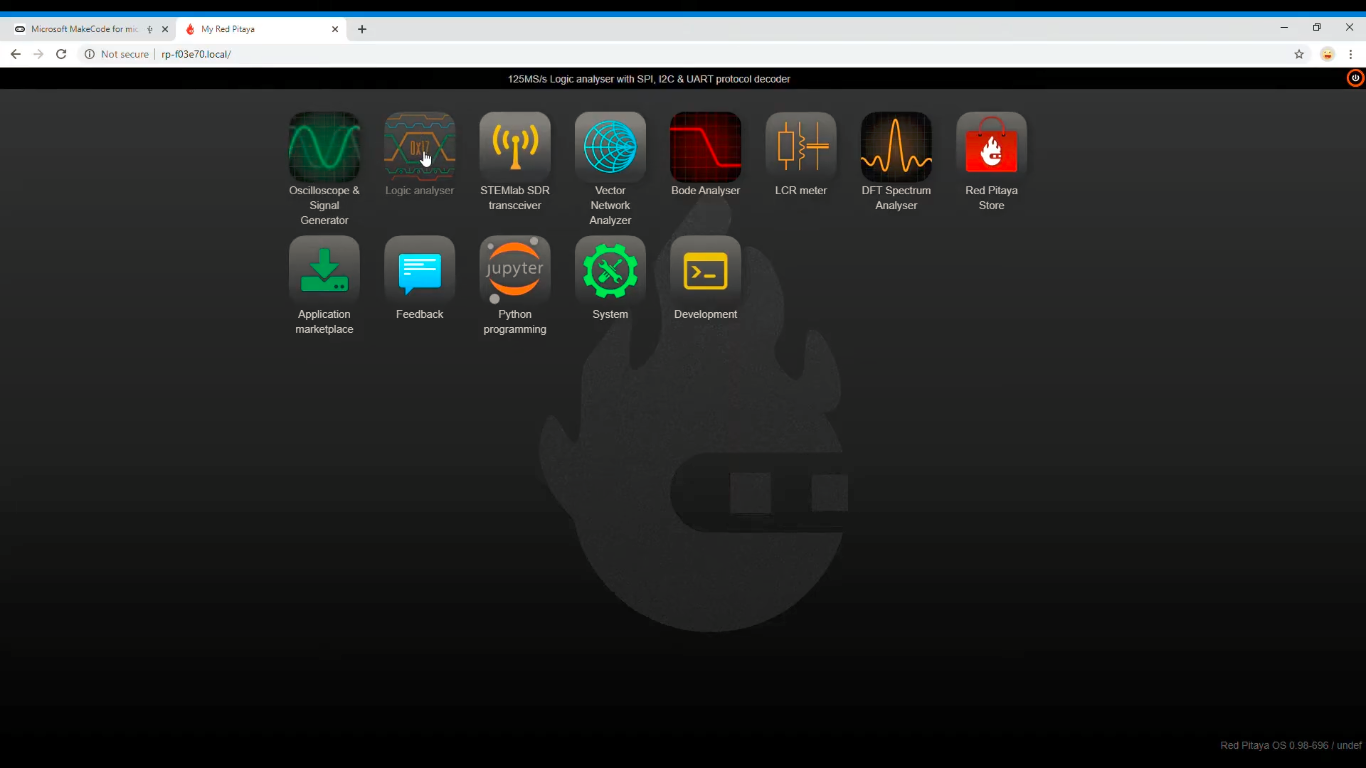This screenshot has width=1366, height=768.
Task: Launch the LCR meter app
Action: tap(801, 147)
